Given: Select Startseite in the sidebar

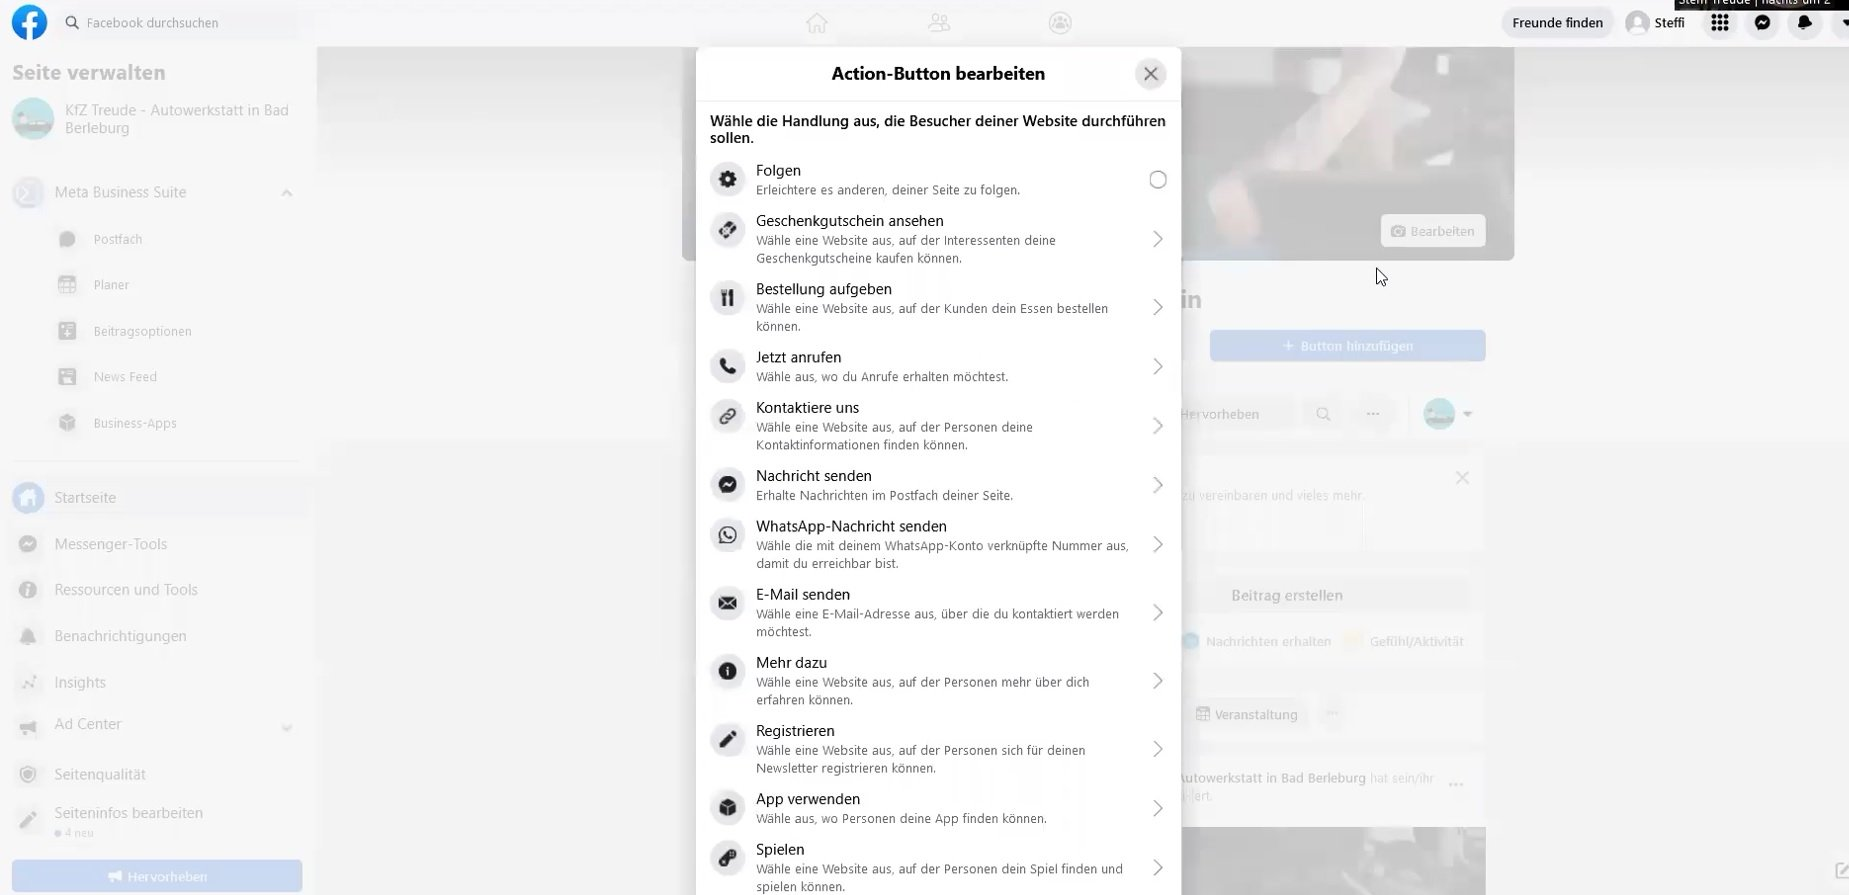Looking at the screenshot, I should [x=156, y=498].
